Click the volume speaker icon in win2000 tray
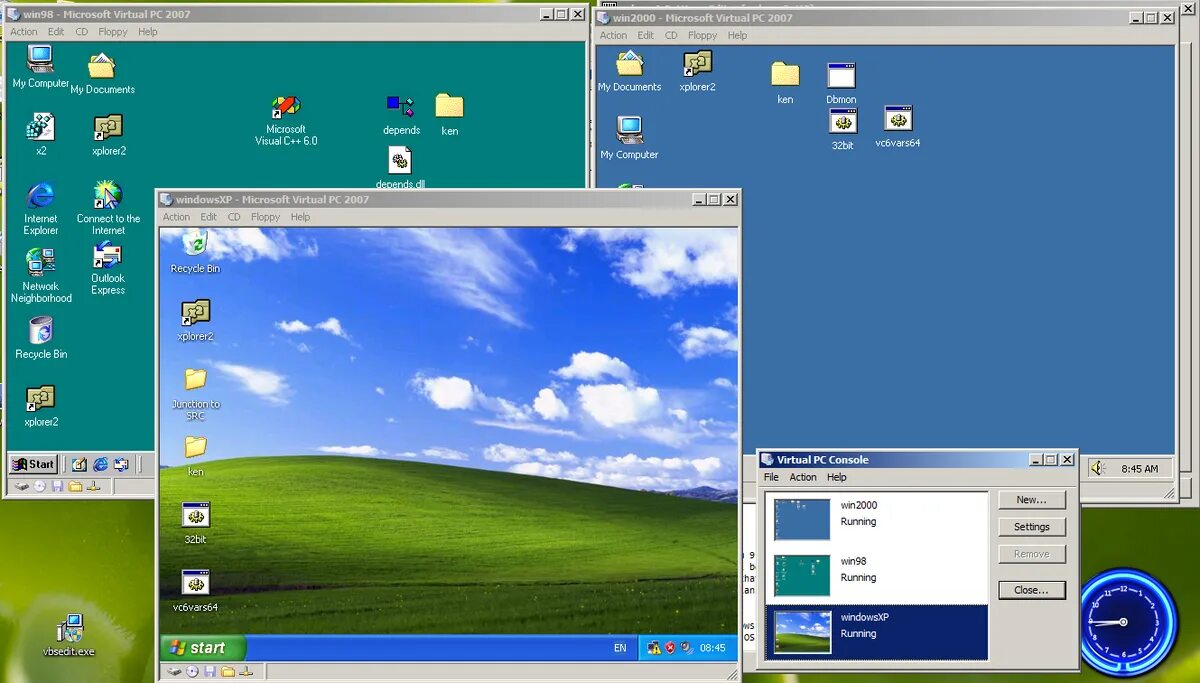 (x=1097, y=468)
